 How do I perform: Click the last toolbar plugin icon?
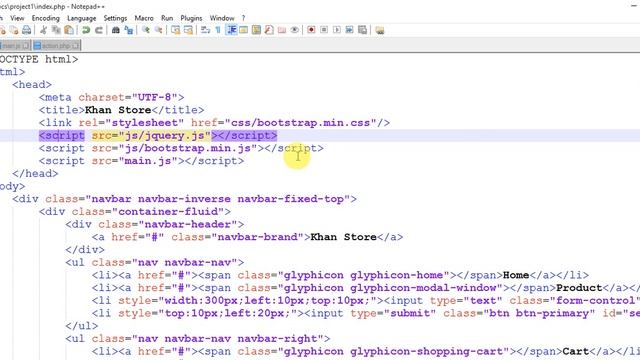tap(380, 30)
